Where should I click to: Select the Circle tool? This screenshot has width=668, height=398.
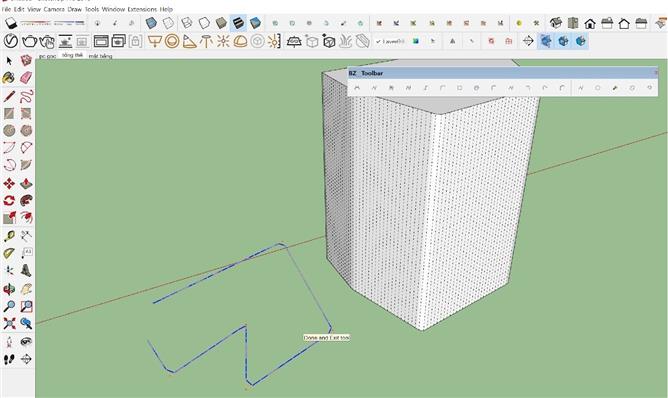pyautogui.click(x=9, y=130)
